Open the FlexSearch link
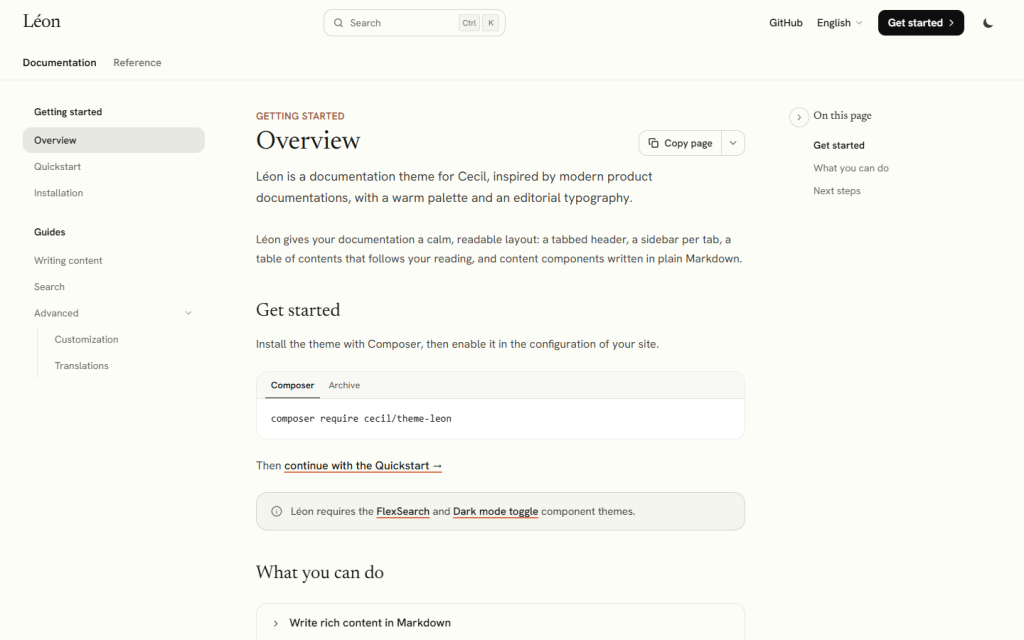The width and height of the screenshot is (1024, 640). pyautogui.click(x=403, y=511)
